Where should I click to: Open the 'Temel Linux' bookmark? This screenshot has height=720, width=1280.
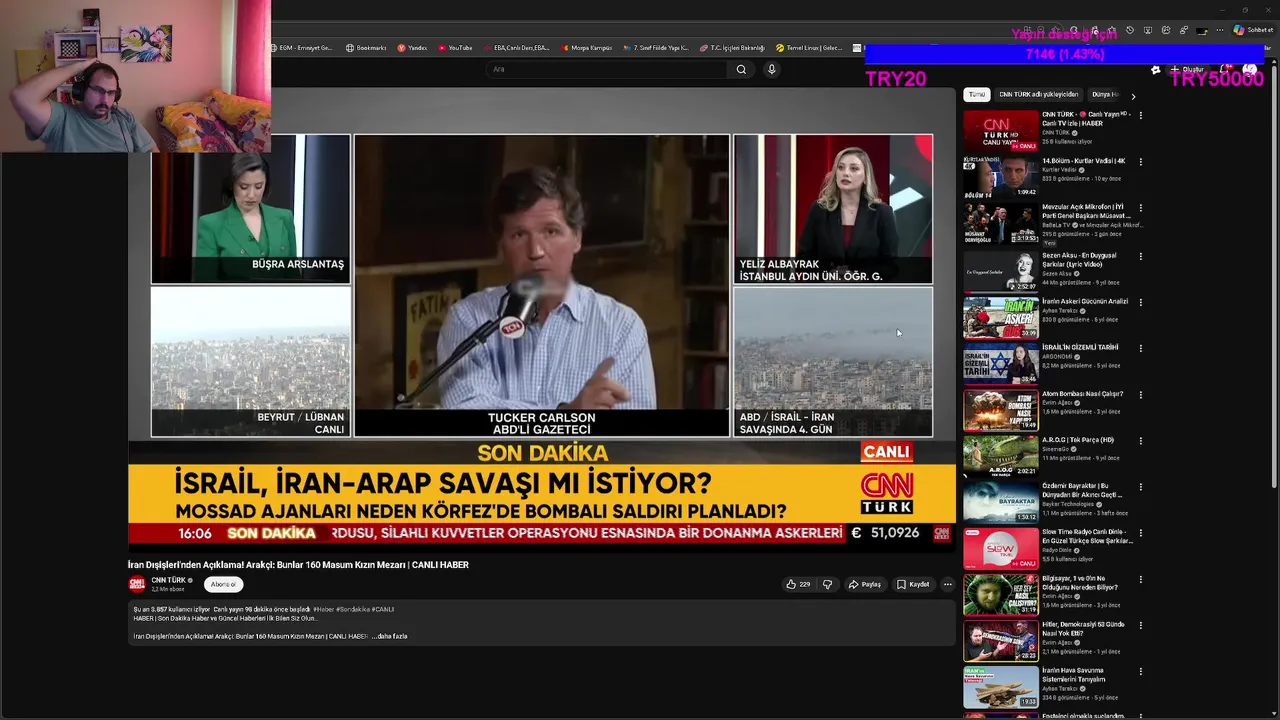click(x=808, y=48)
